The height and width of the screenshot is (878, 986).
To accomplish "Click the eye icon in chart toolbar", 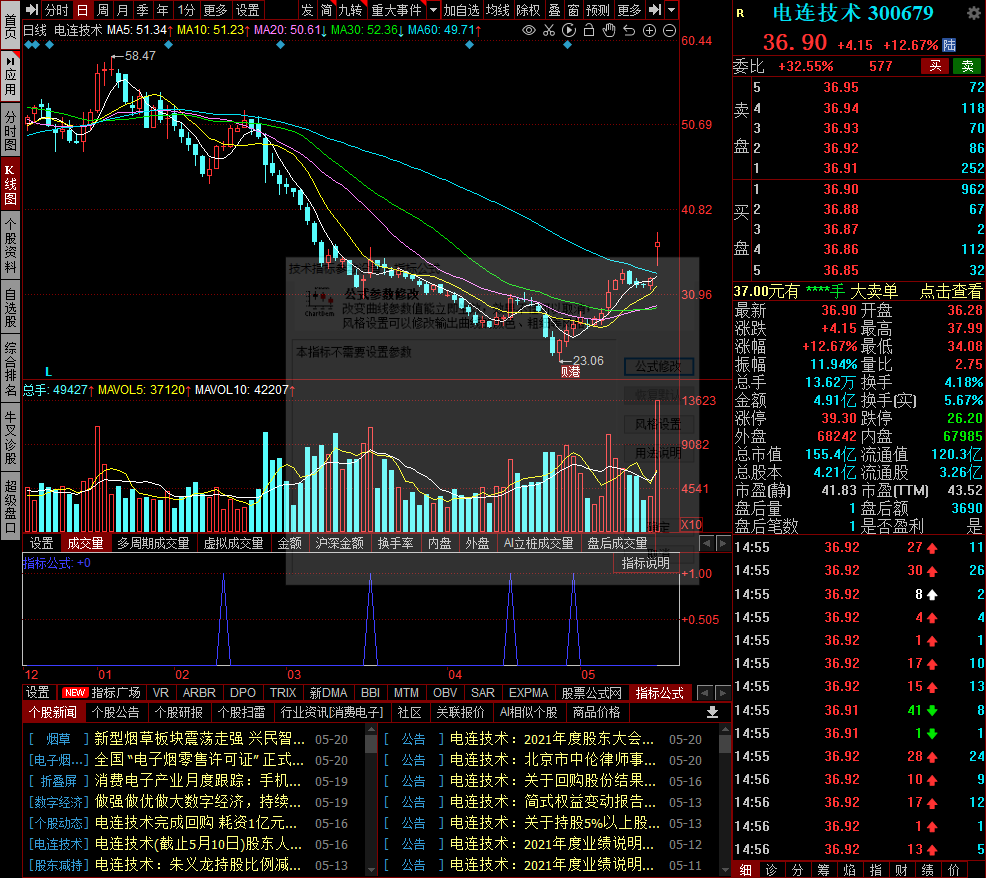I will click(529, 30).
